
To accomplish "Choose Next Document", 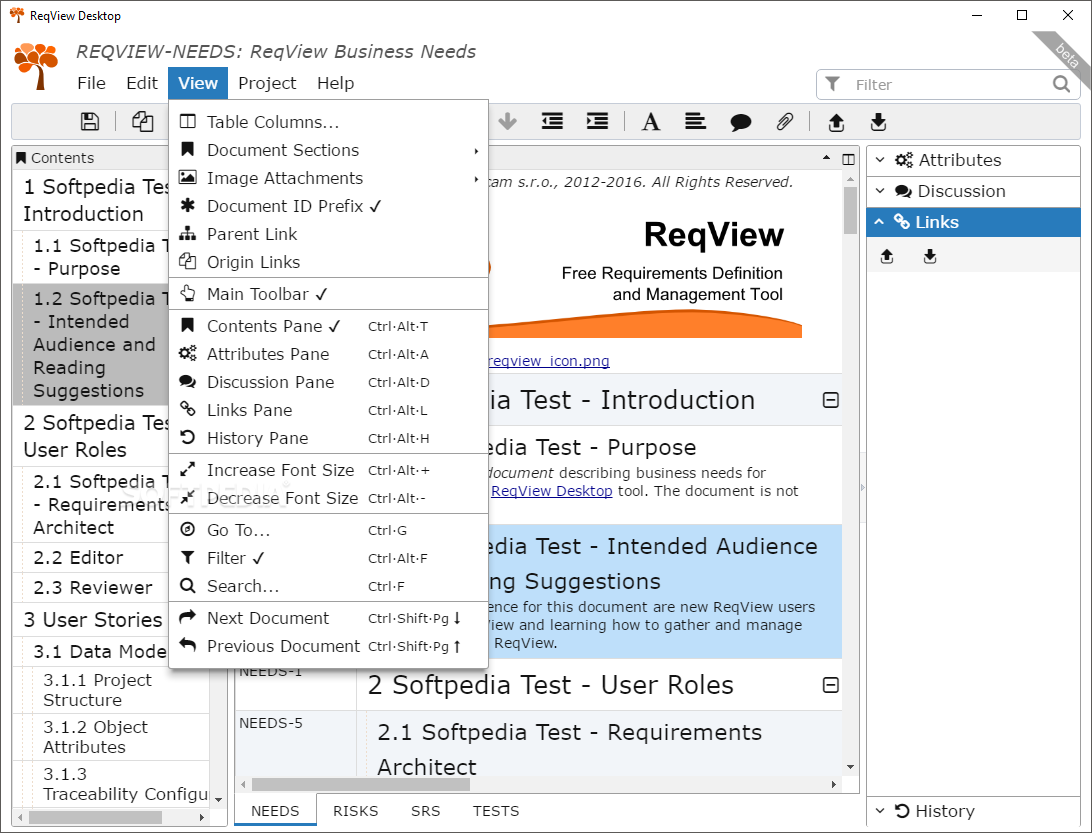I will tap(328, 618).
